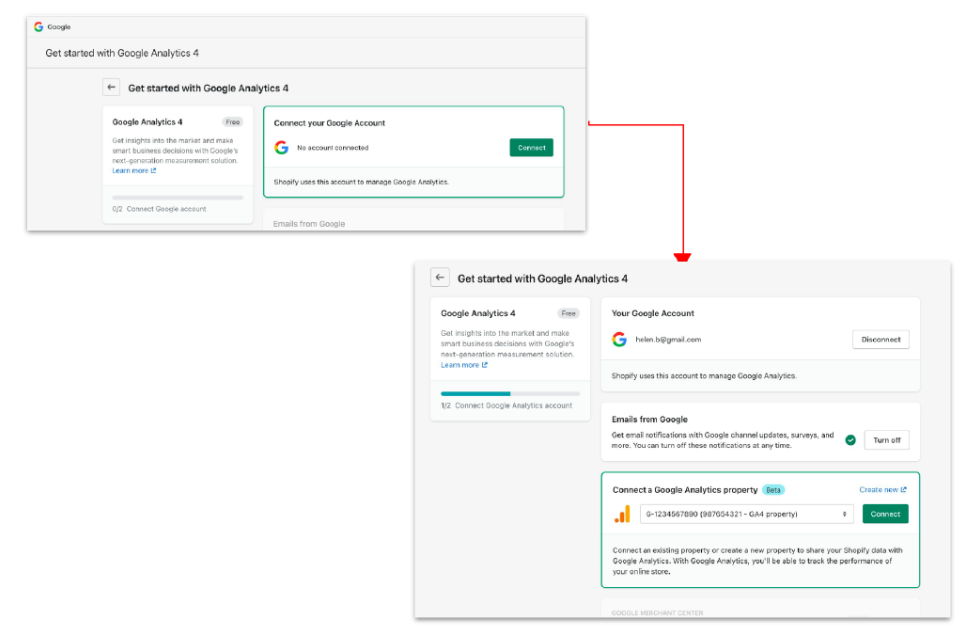Go back using arrow in lower window
The width and height of the screenshot is (970, 635).
pos(440,277)
